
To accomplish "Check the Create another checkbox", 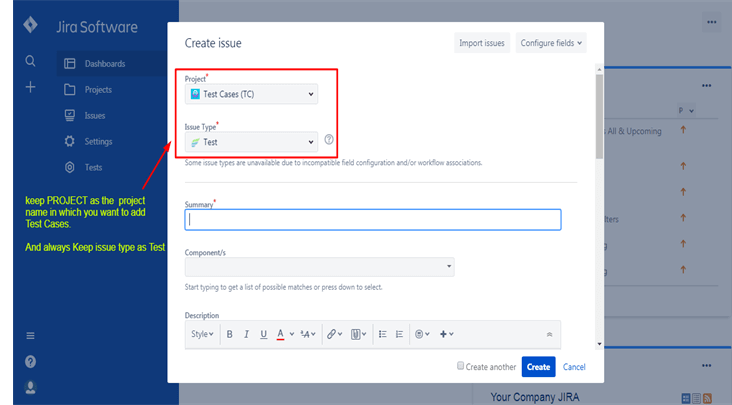I will coord(461,366).
